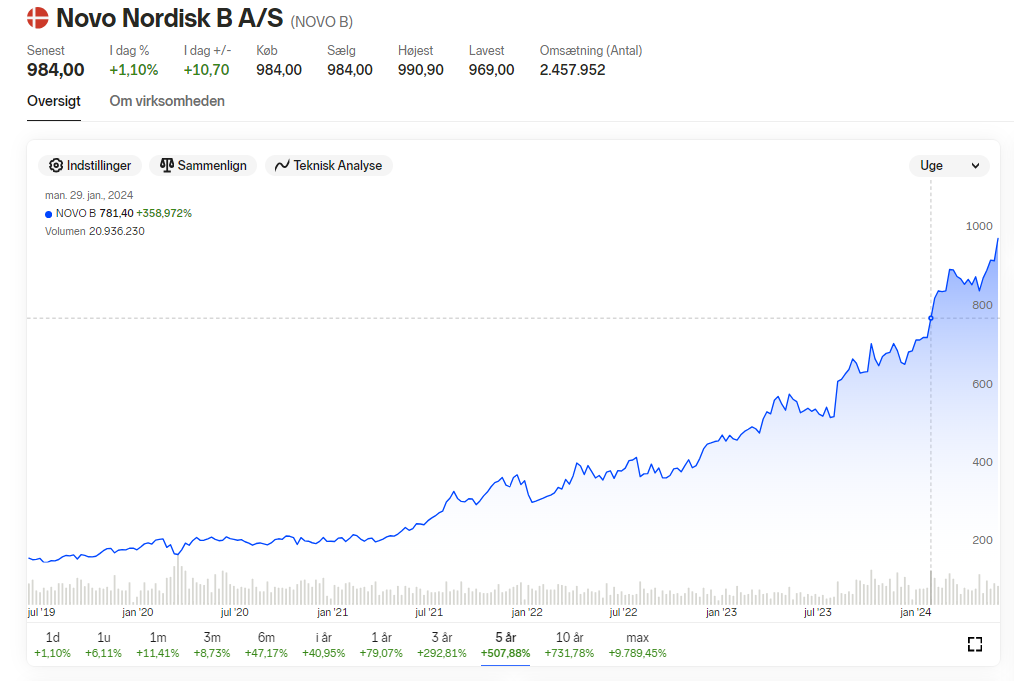
Task: Click the jul '21 axis label
Action: 429,612
